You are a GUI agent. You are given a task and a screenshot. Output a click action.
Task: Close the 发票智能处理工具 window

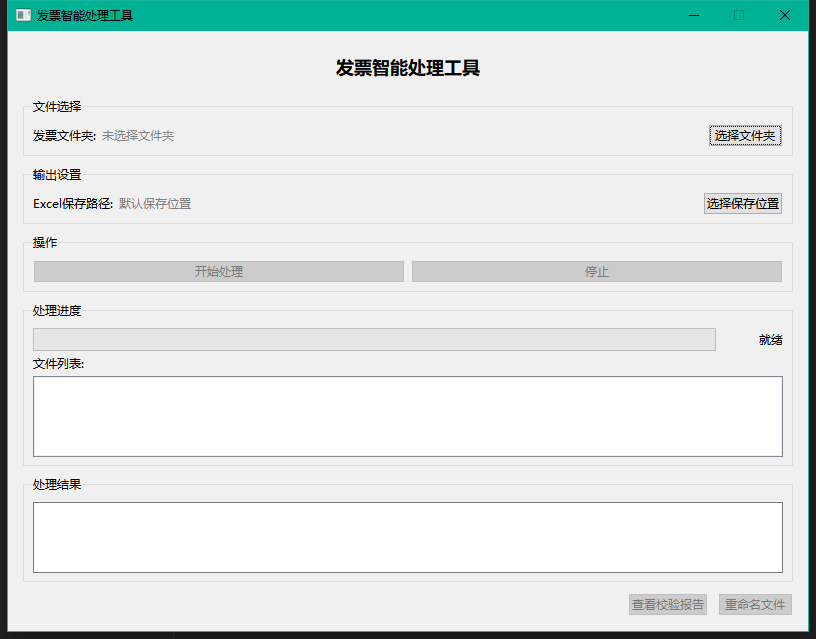(x=785, y=16)
